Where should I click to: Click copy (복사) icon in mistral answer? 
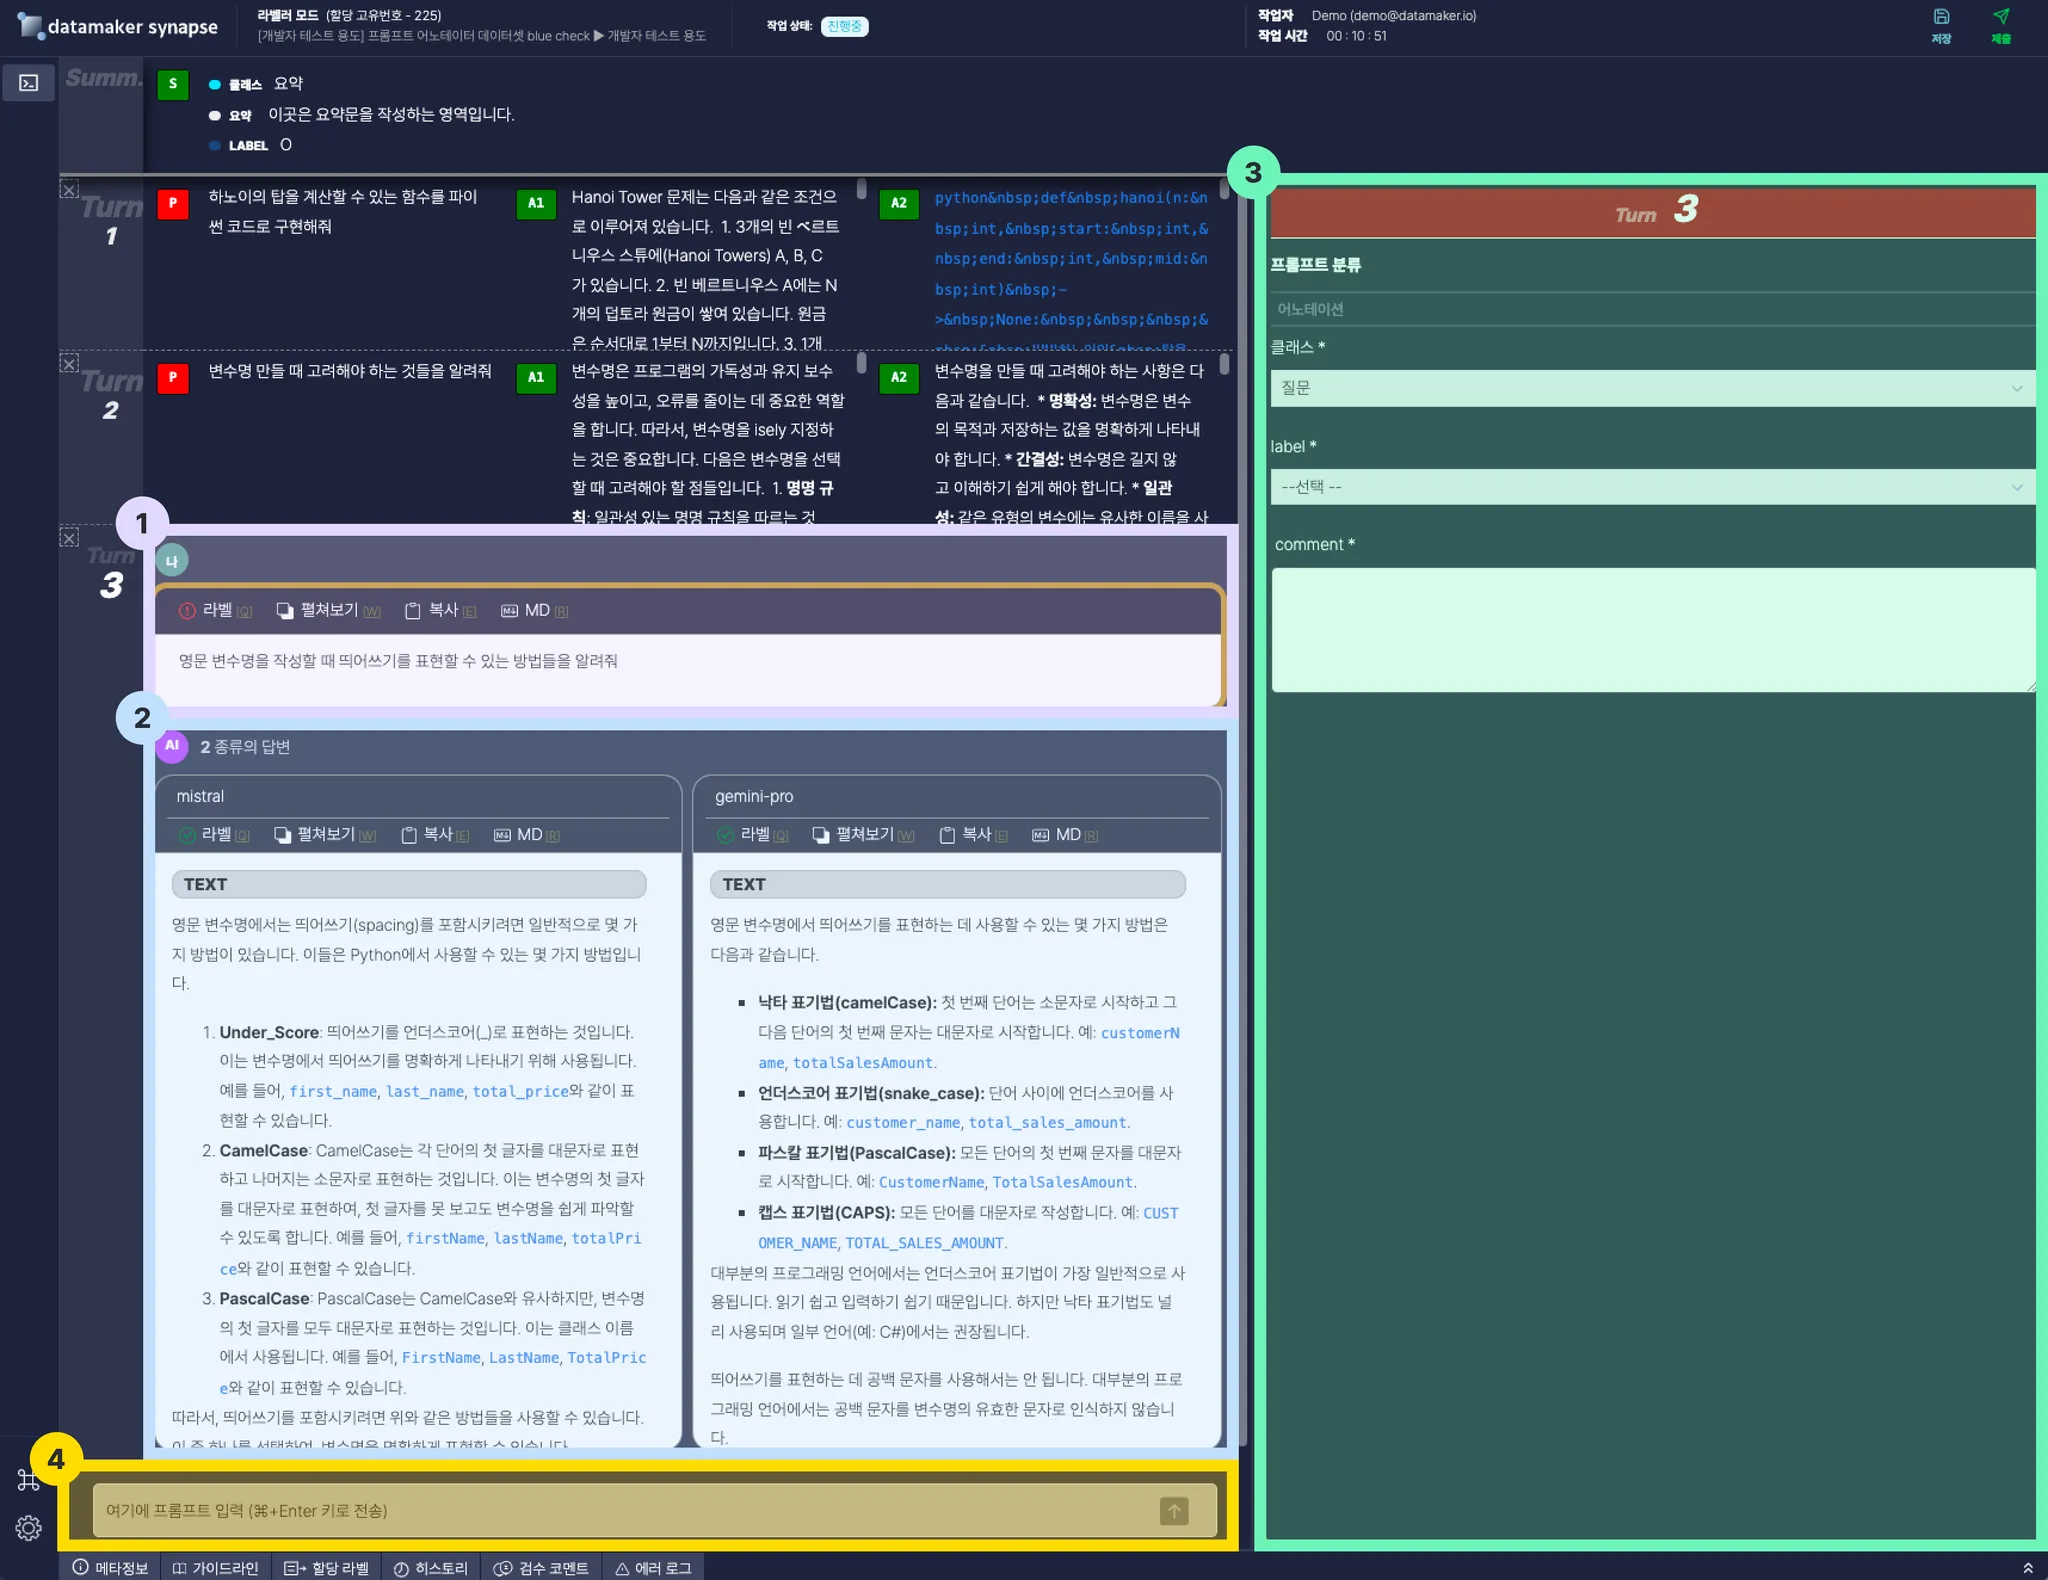409,835
